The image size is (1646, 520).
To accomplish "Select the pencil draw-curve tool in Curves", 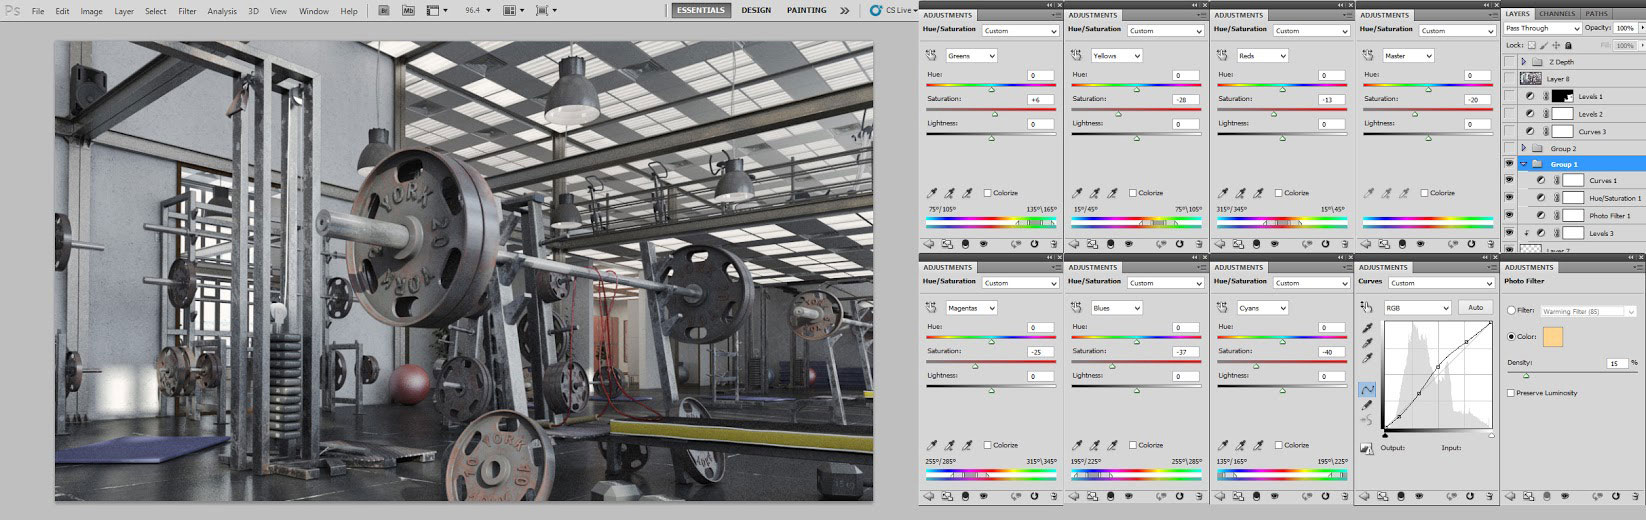I will coord(1366,406).
